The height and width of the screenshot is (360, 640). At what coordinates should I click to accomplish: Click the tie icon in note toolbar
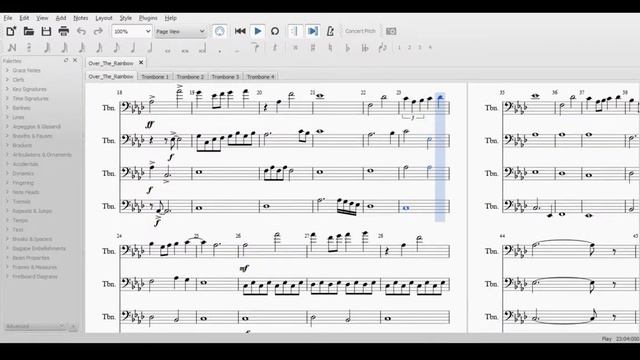pyautogui.click(x=255, y=48)
